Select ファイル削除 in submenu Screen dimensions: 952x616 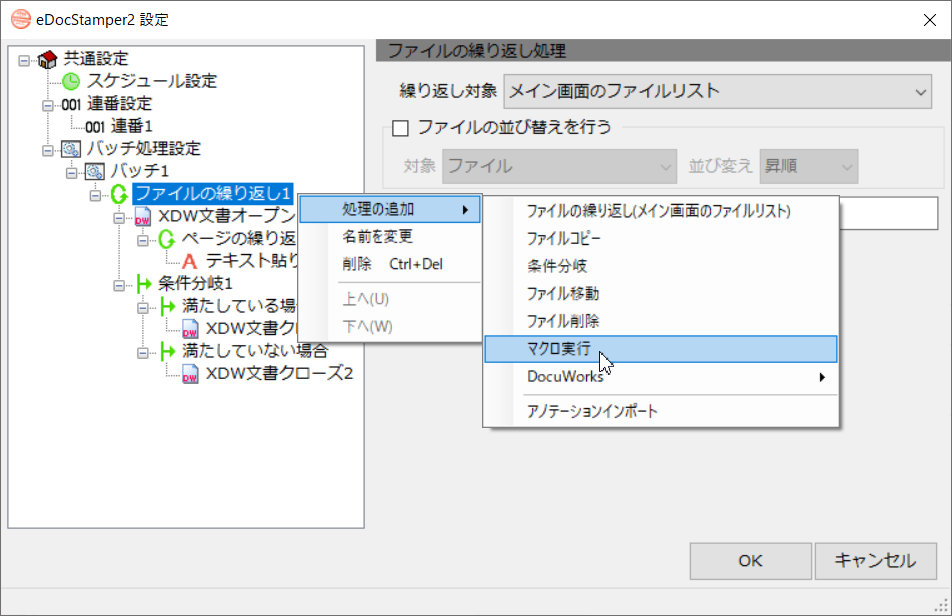click(x=661, y=321)
